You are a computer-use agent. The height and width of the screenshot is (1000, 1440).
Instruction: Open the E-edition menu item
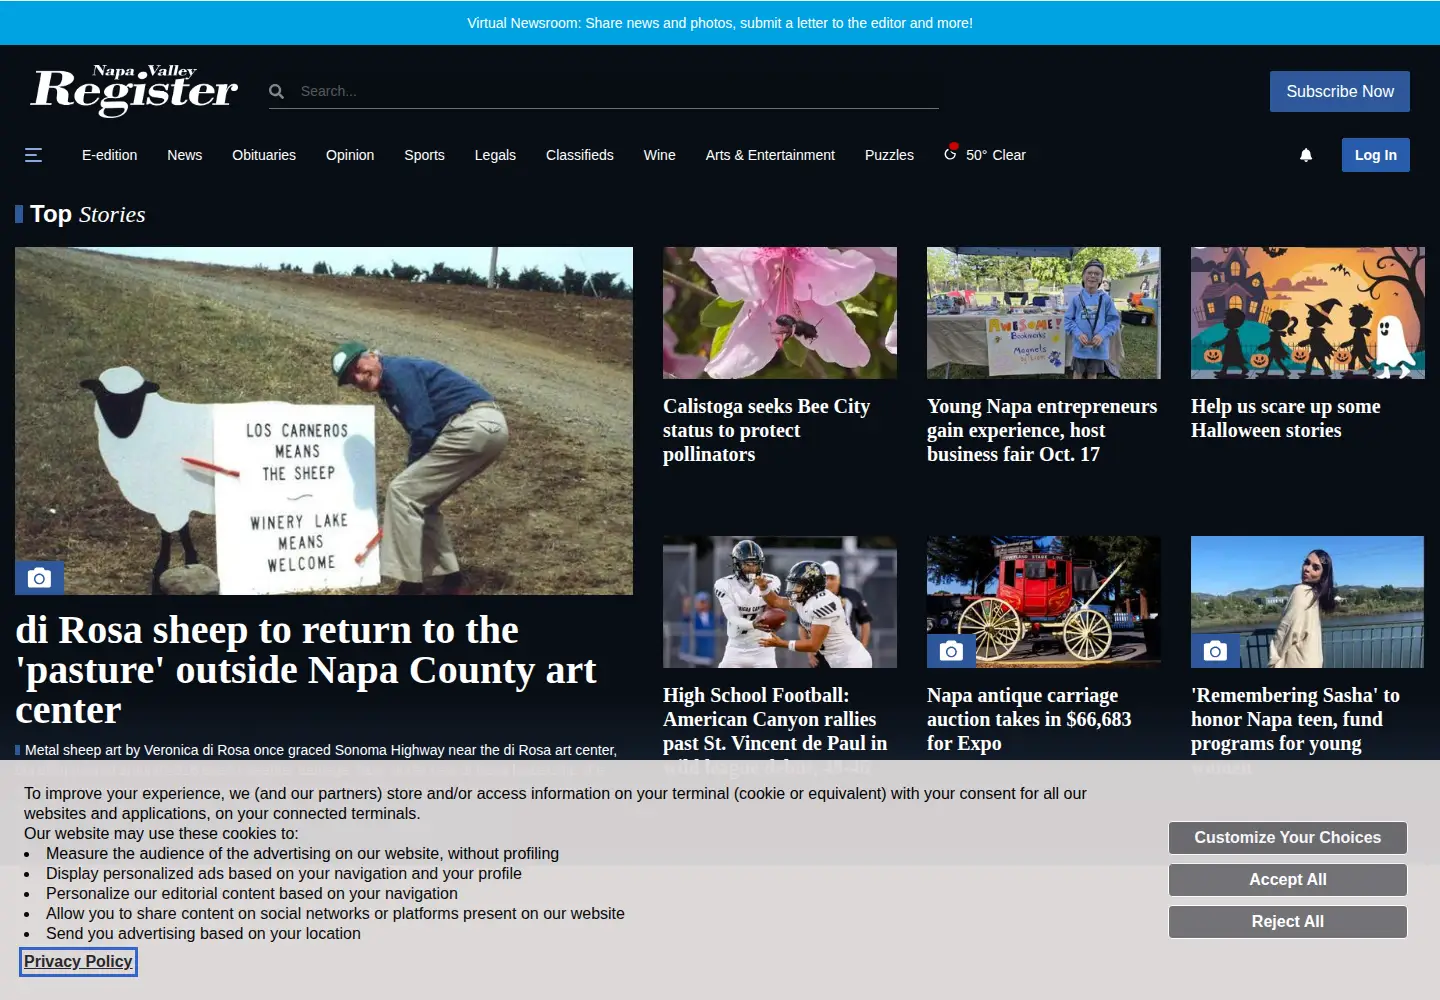pyautogui.click(x=109, y=155)
